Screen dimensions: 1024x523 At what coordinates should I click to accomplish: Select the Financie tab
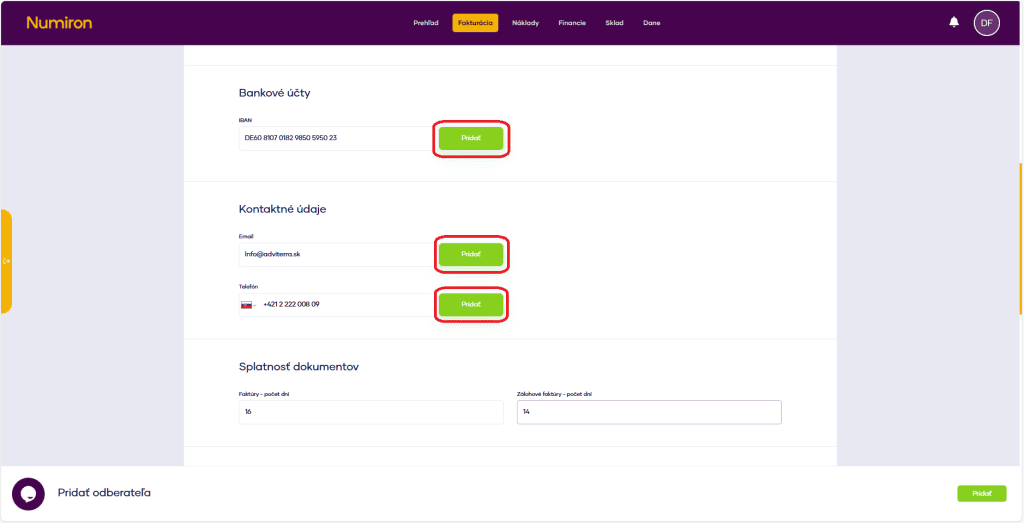572,23
